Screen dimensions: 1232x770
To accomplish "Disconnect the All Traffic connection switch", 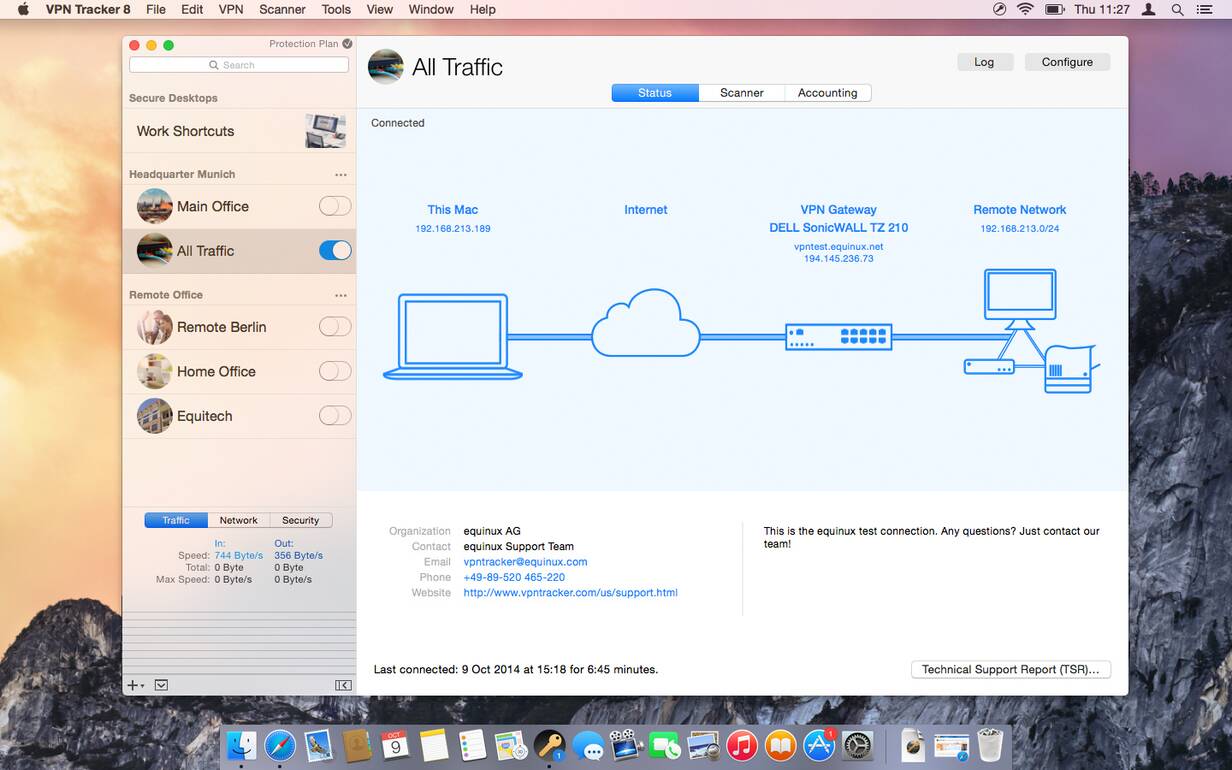I will [335, 250].
